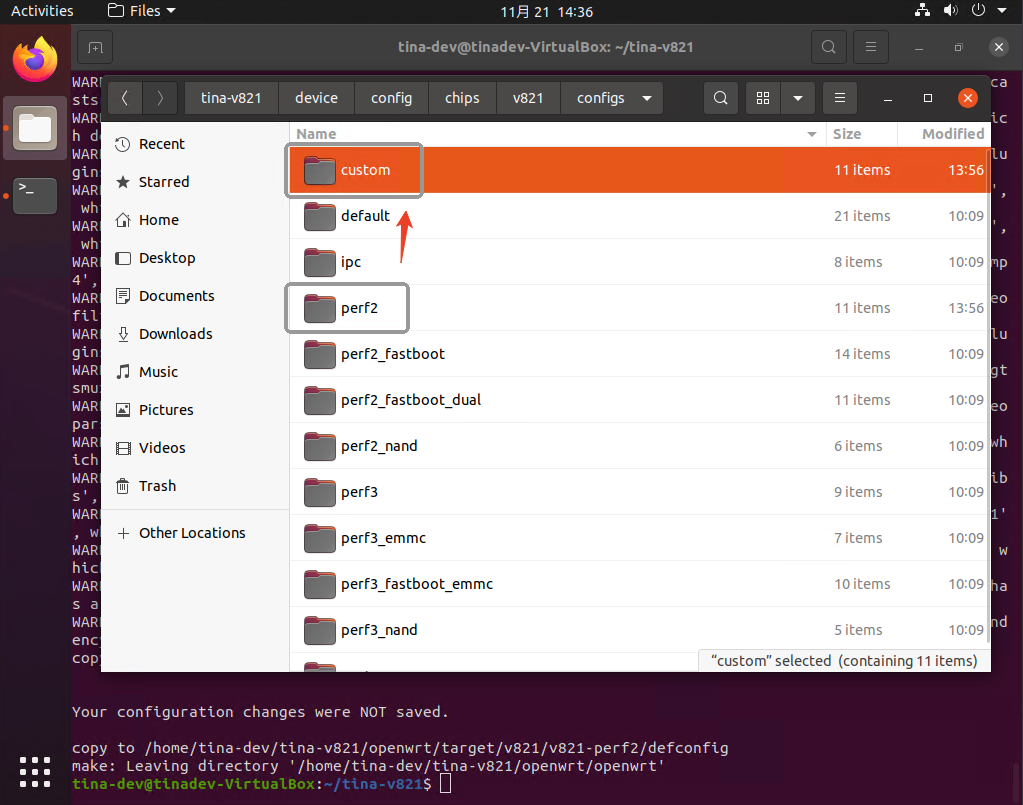Expand the view options dropdown arrow

tap(797, 98)
